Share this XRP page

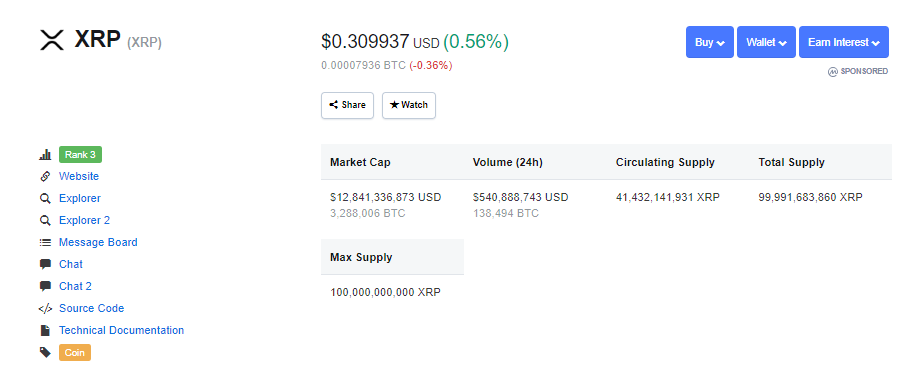[347, 105]
